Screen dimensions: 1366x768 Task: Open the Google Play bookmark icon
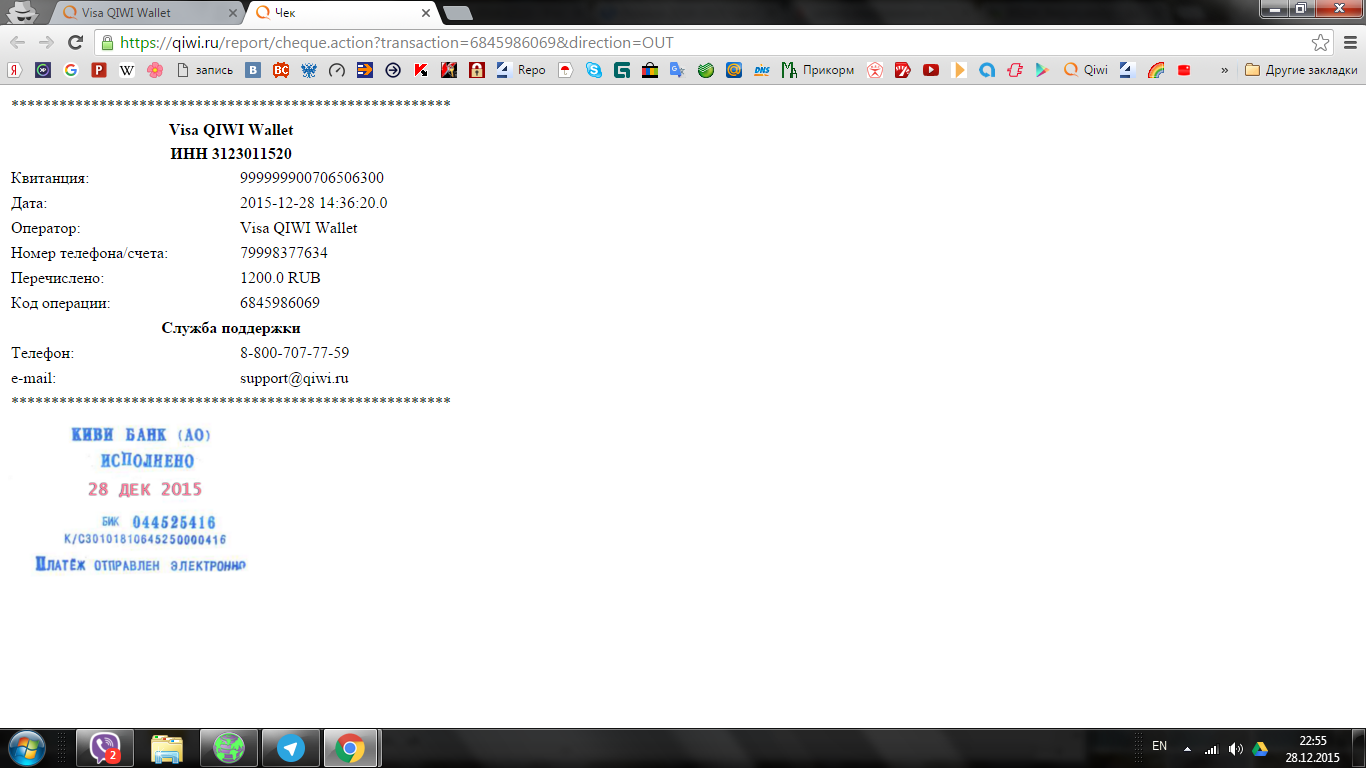(1043, 70)
